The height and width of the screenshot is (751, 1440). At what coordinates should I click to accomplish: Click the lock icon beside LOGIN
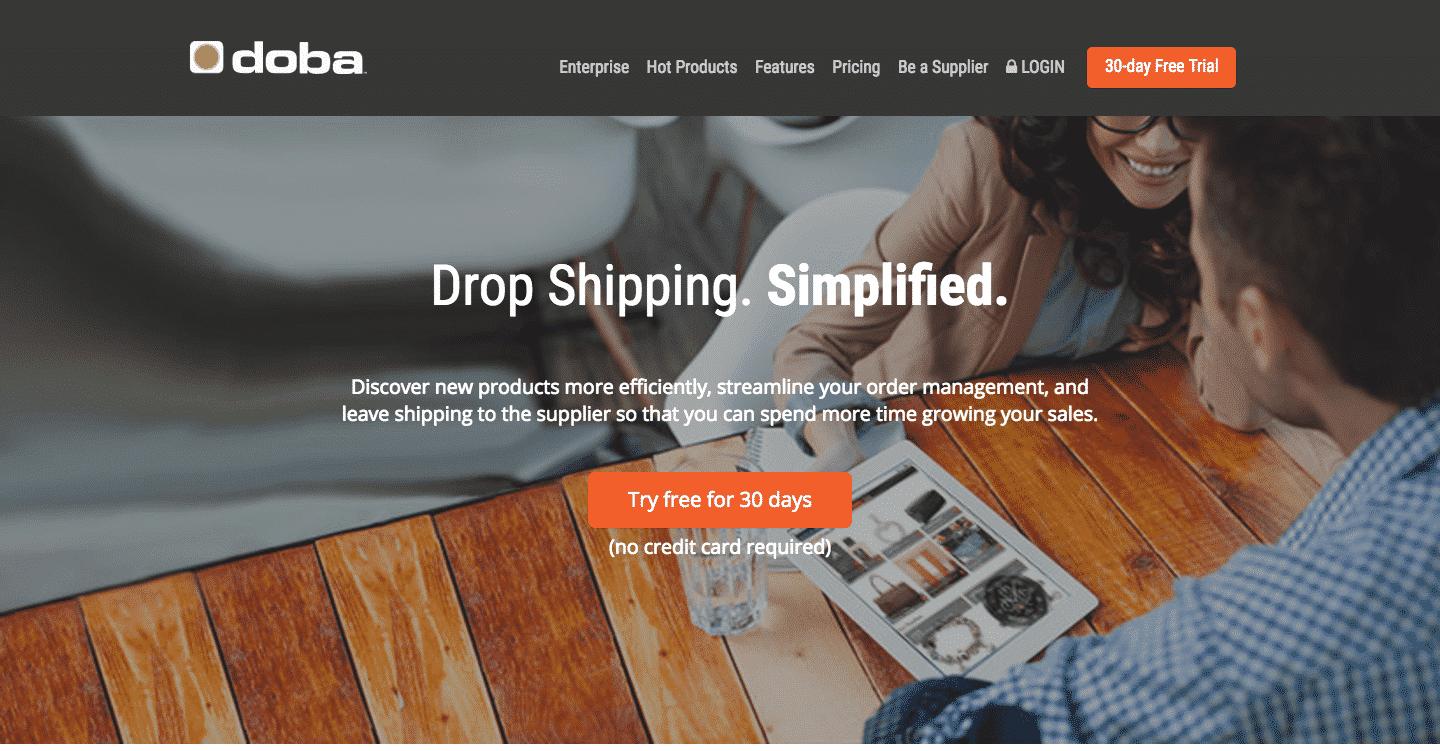click(x=1011, y=67)
